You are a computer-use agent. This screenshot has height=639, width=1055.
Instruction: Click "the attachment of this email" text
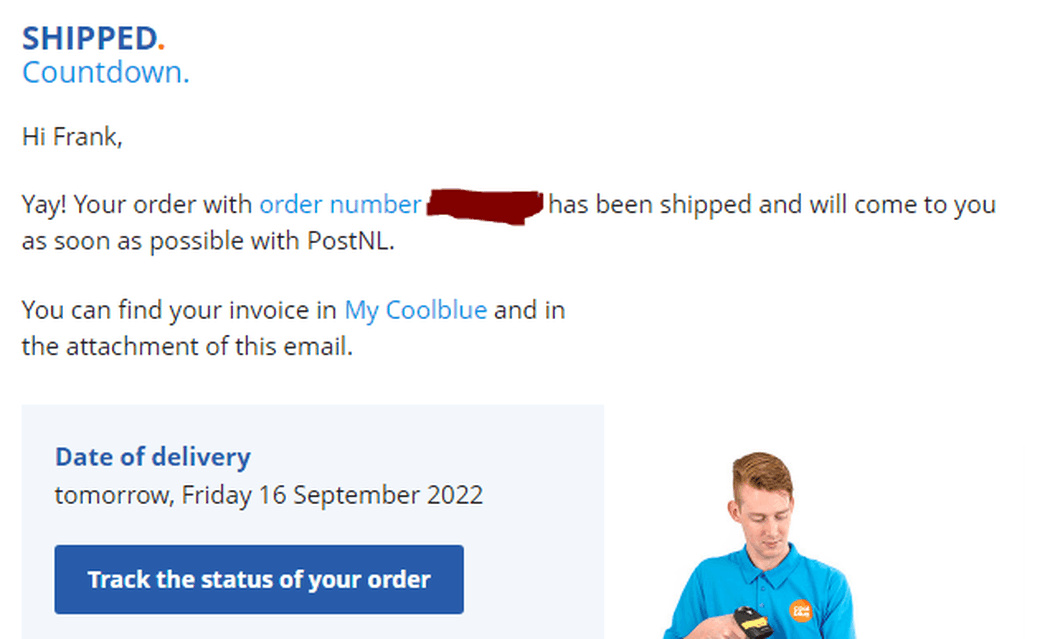(x=187, y=348)
